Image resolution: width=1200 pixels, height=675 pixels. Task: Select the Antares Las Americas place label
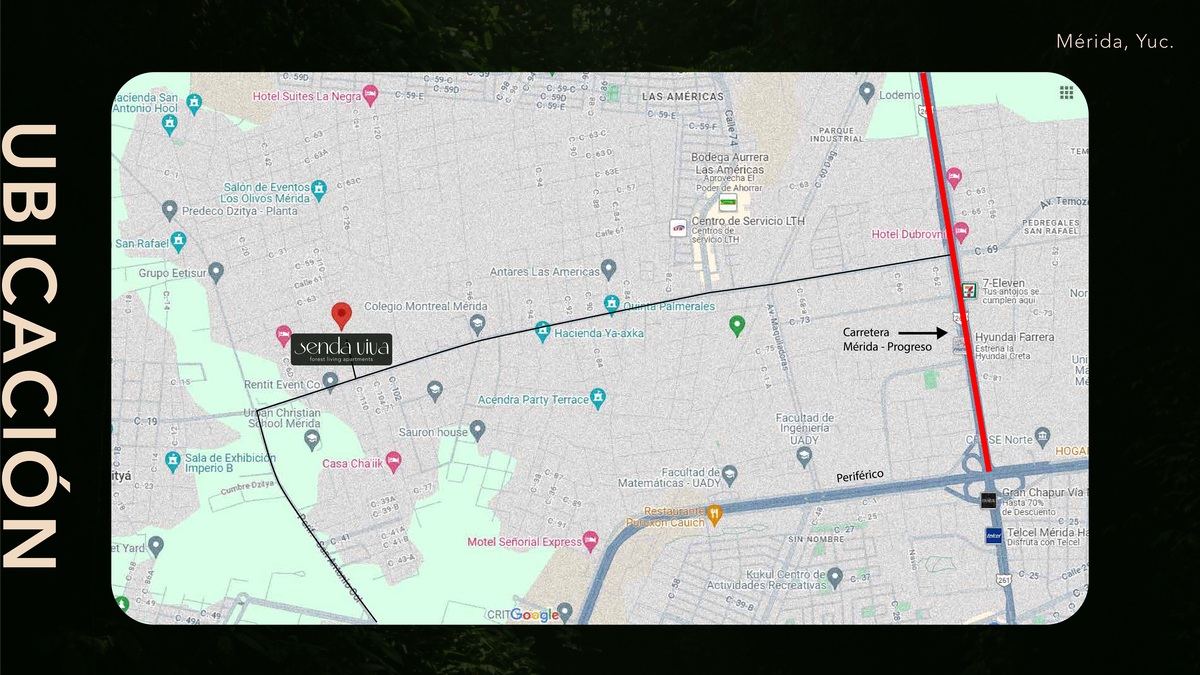click(545, 272)
